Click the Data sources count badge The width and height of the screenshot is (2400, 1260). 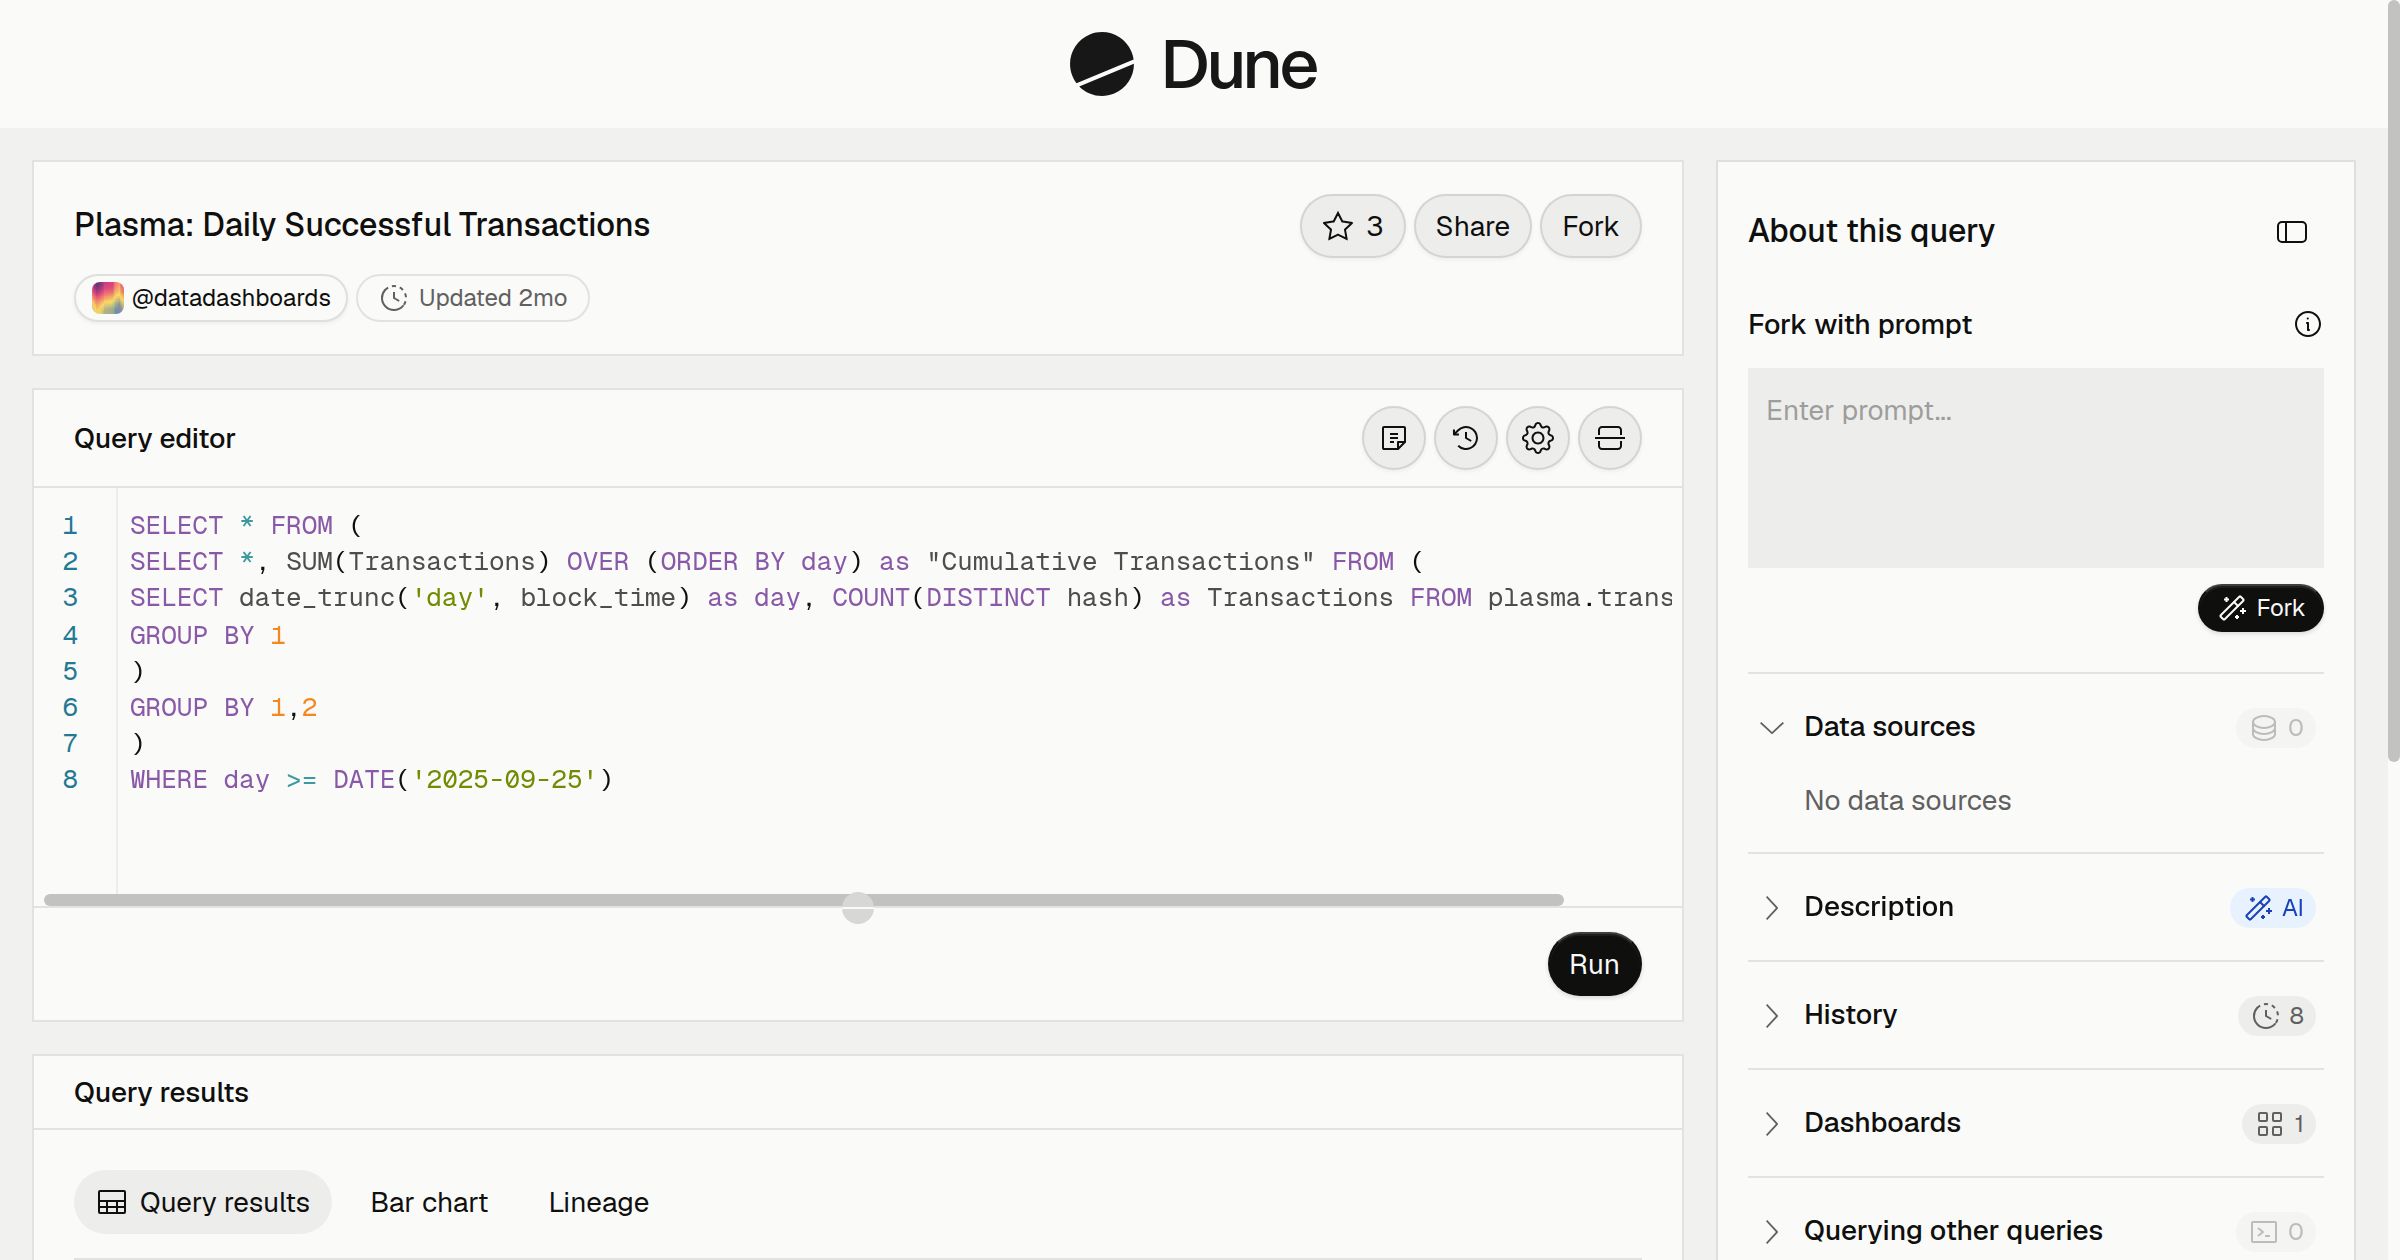tap(2276, 727)
